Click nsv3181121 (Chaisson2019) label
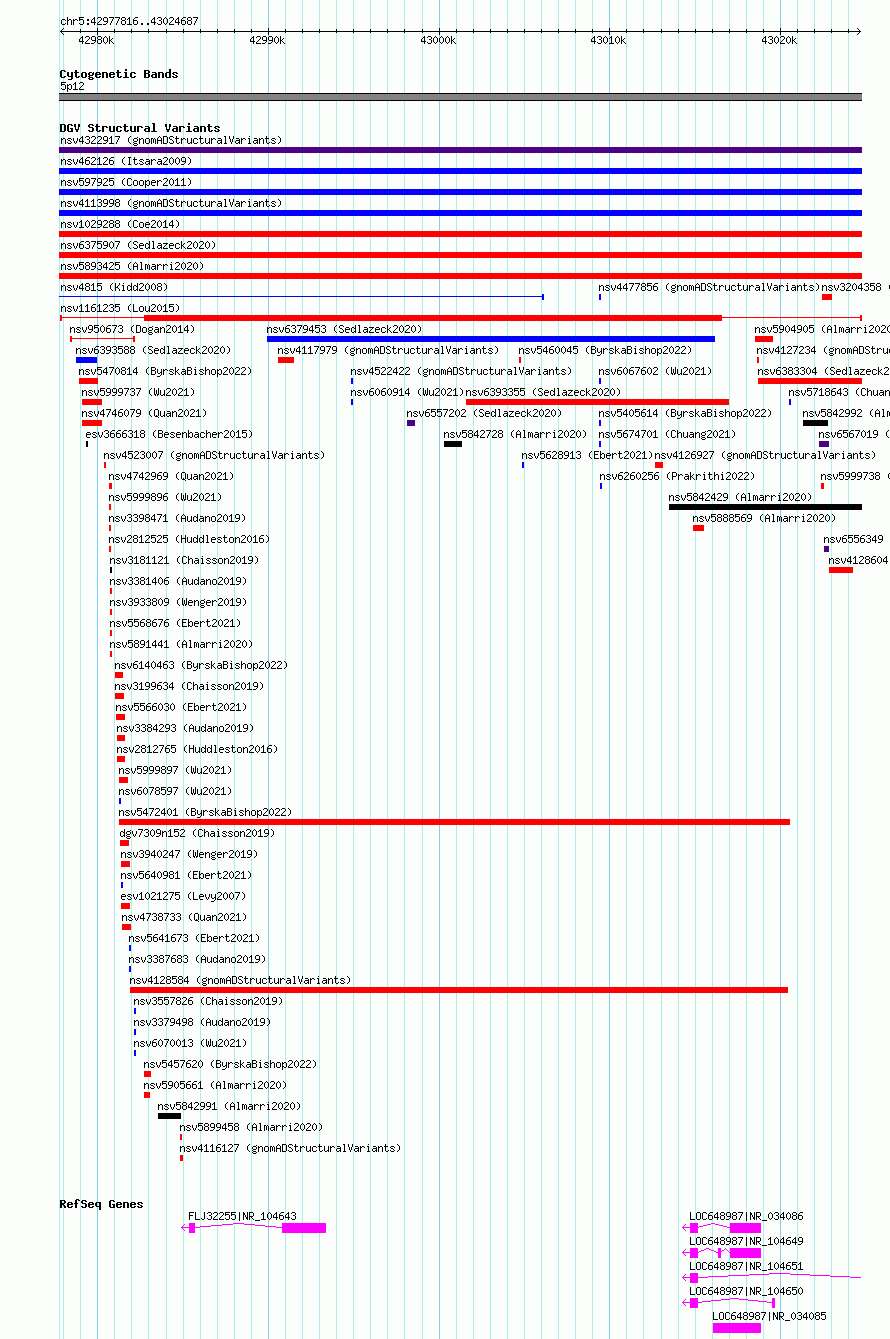The image size is (890, 1339). pyautogui.click(x=183, y=560)
